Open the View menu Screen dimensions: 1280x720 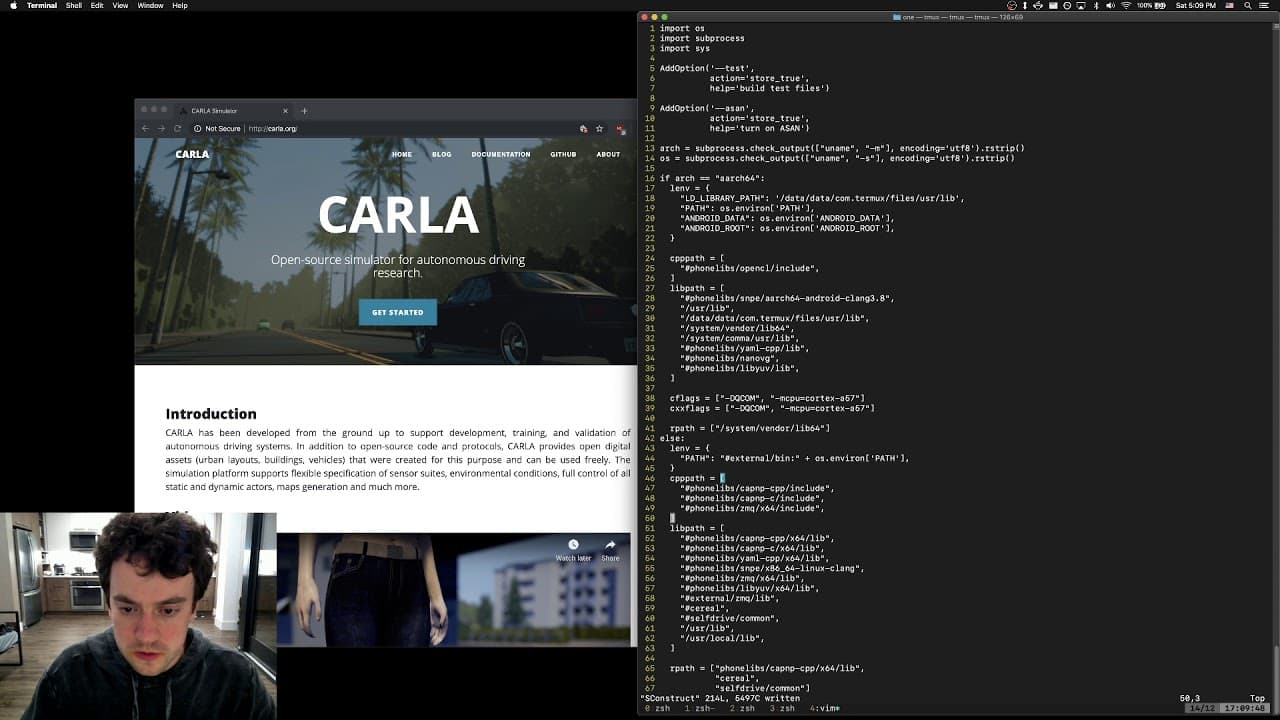[x=120, y=5]
